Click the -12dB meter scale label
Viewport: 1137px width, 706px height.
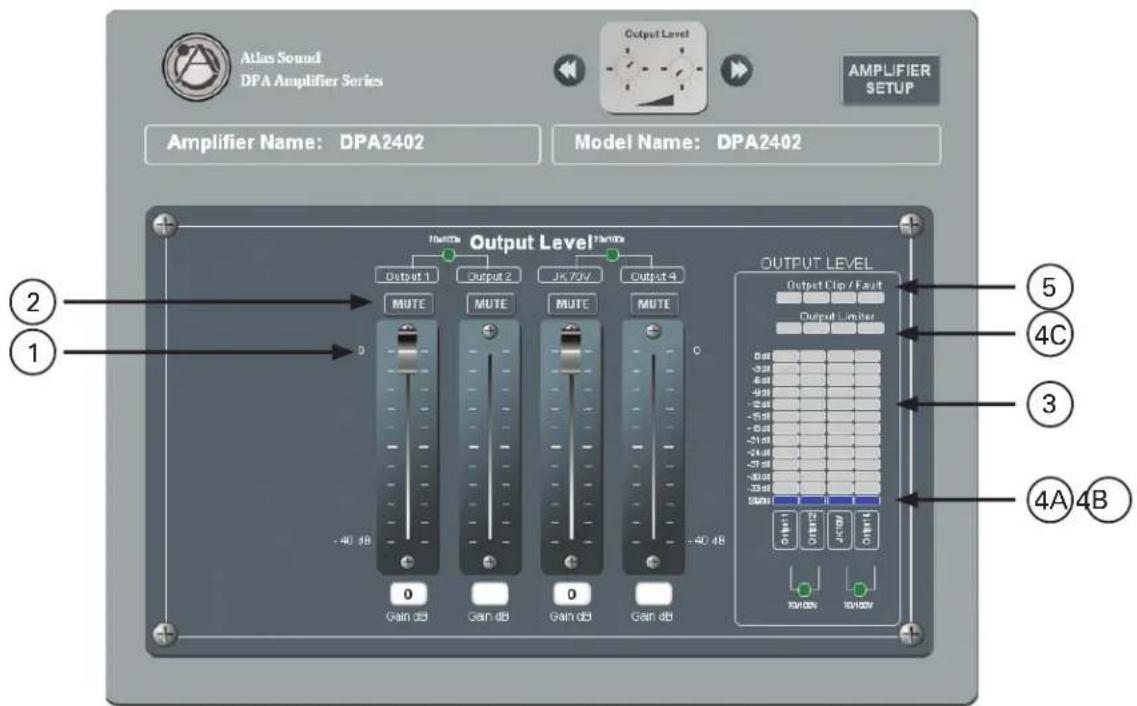click(759, 404)
